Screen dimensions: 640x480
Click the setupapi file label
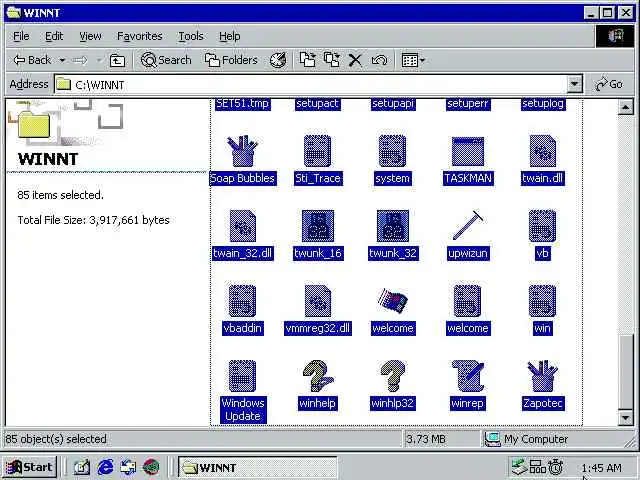tap(393, 104)
